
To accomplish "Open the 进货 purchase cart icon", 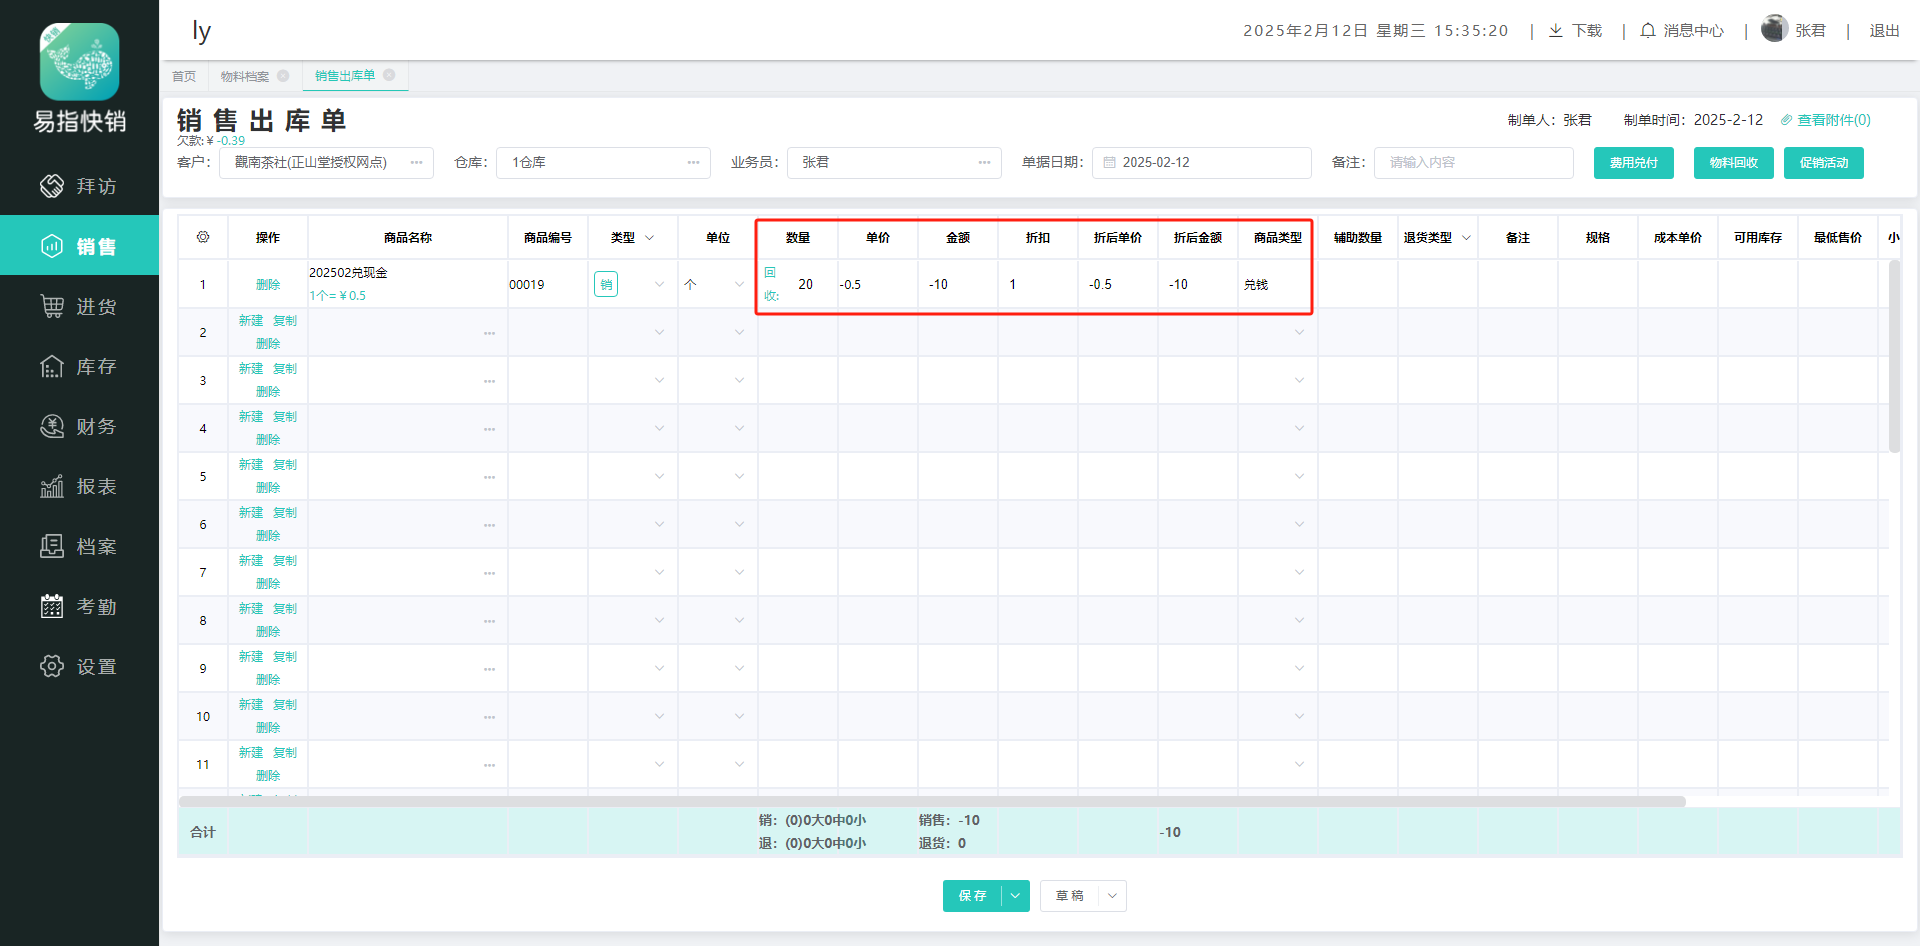I will pyautogui.click(x=52, y=306).
